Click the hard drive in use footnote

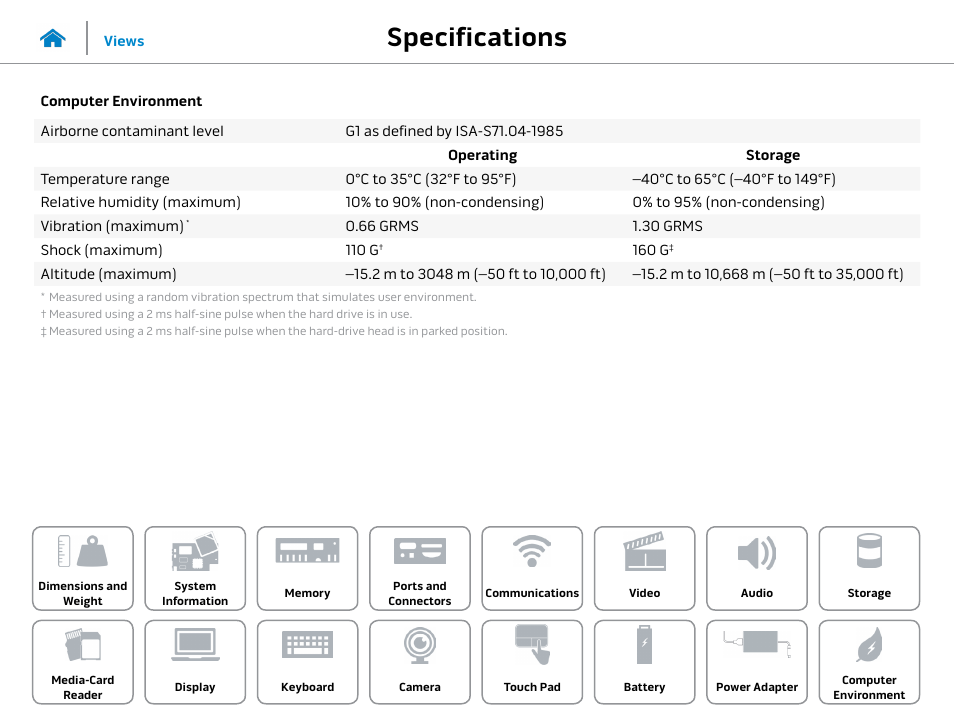(226, 314)
